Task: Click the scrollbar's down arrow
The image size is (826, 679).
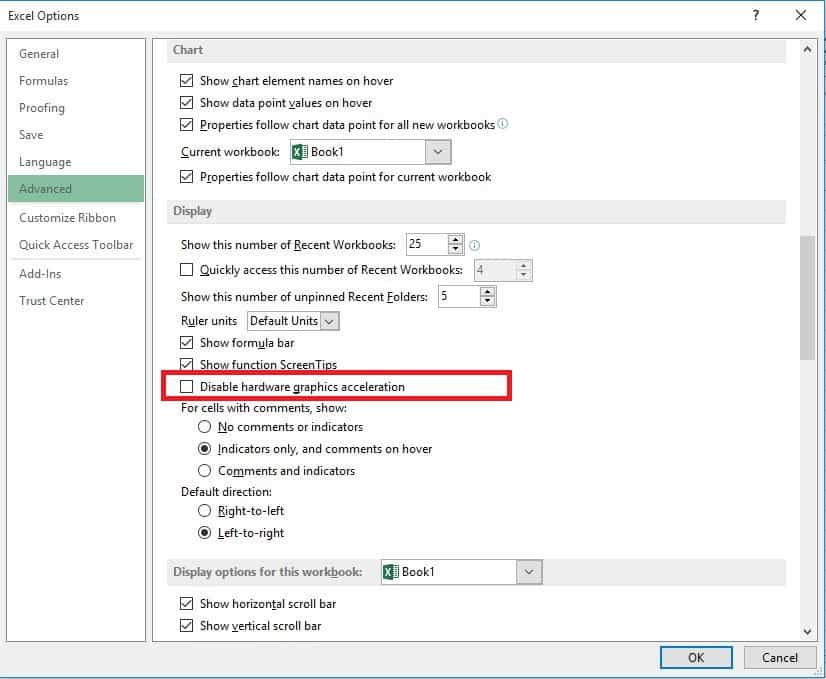Action: point(808,630)
